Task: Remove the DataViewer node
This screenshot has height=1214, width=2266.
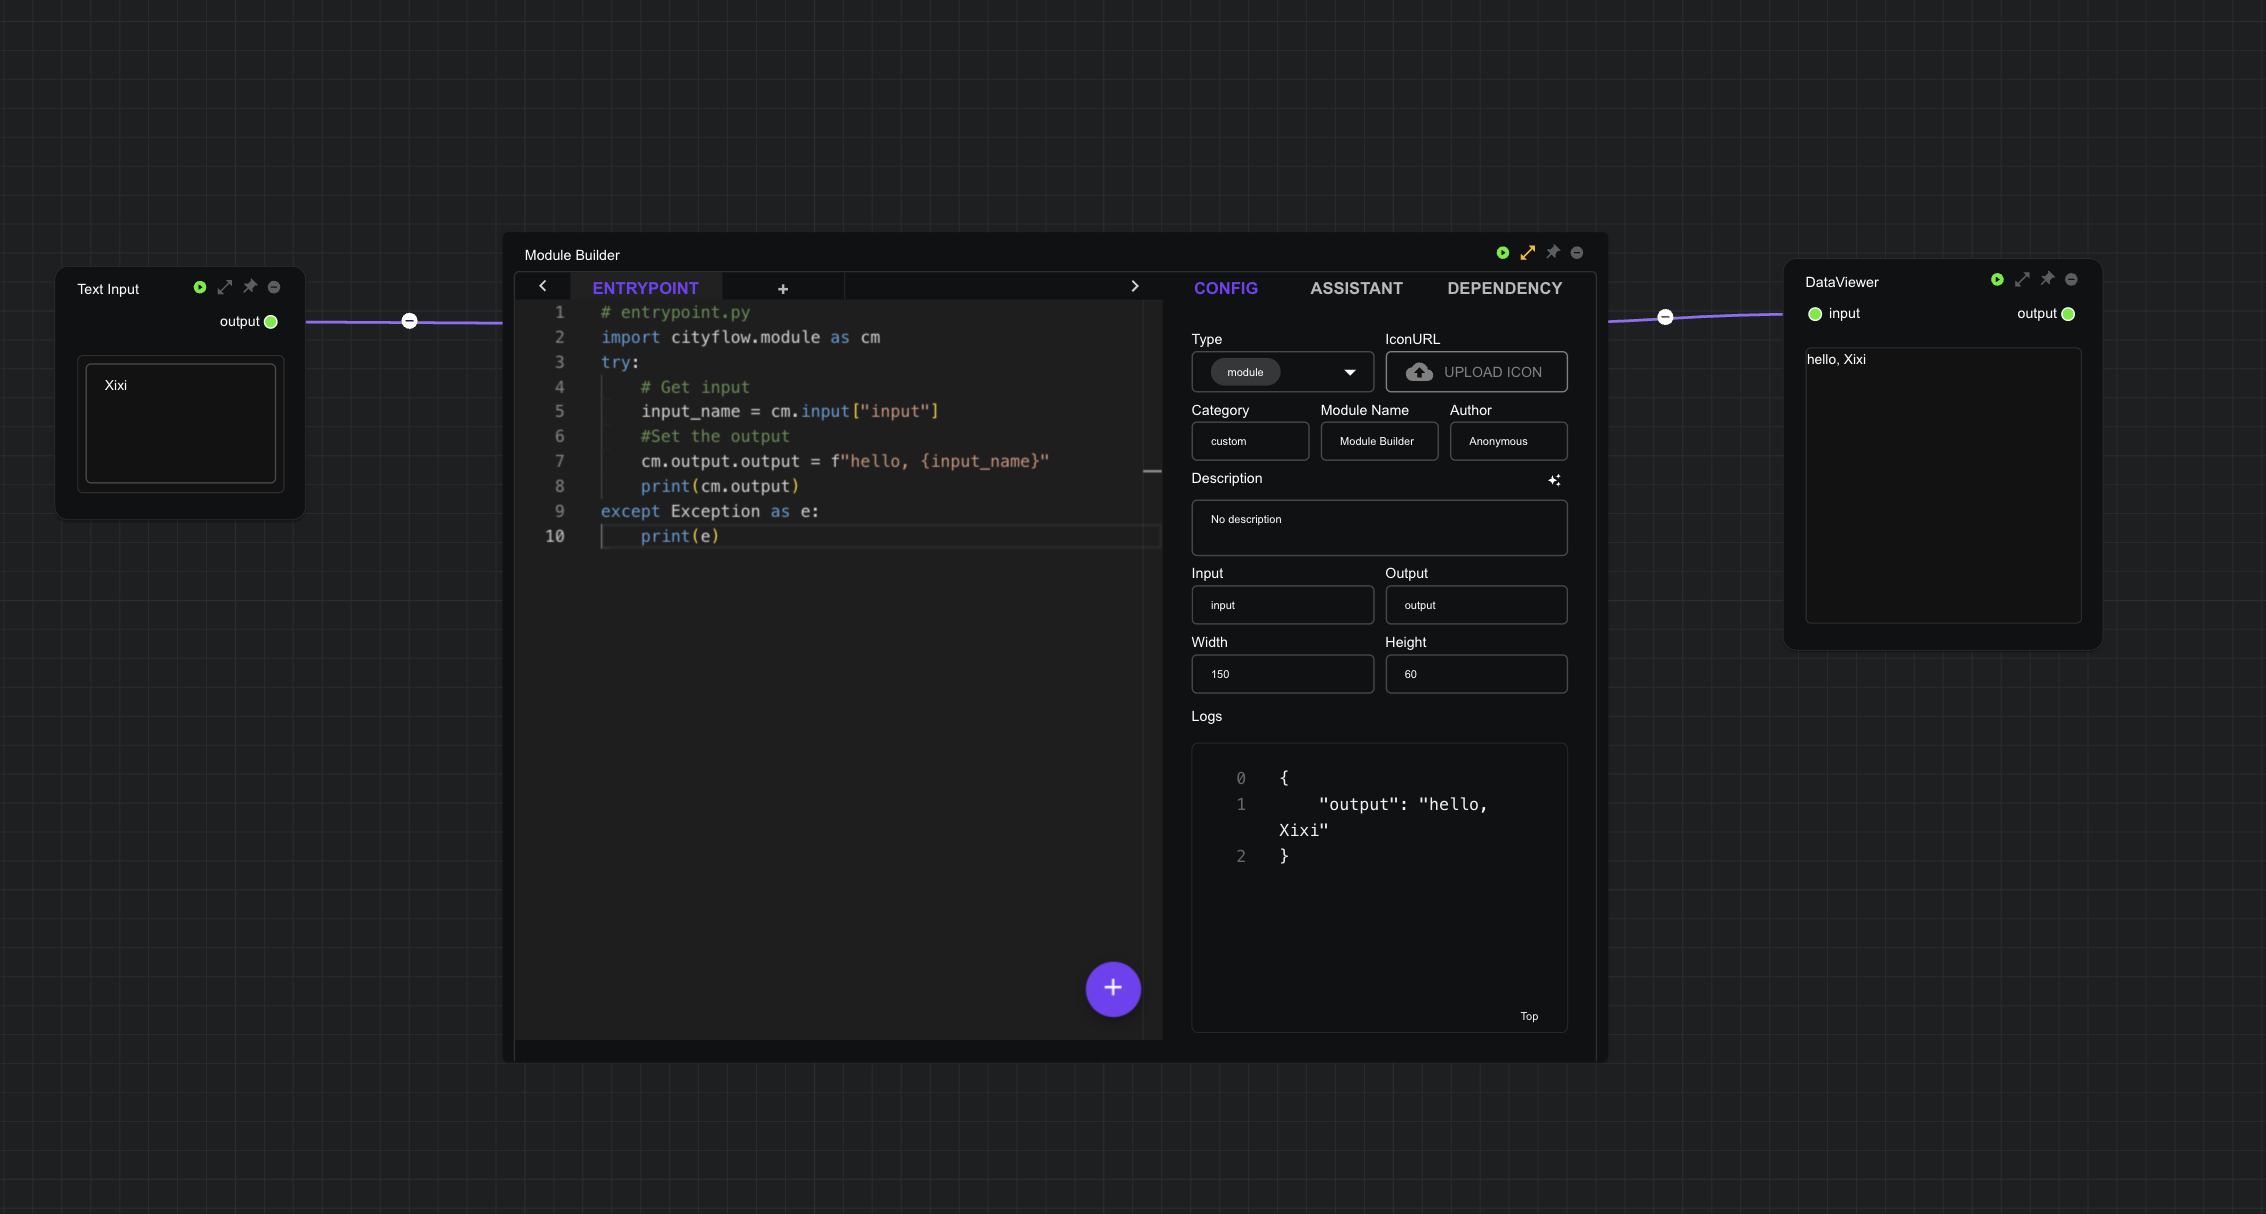Action: pyautogui.click(x=2071, y=280)
